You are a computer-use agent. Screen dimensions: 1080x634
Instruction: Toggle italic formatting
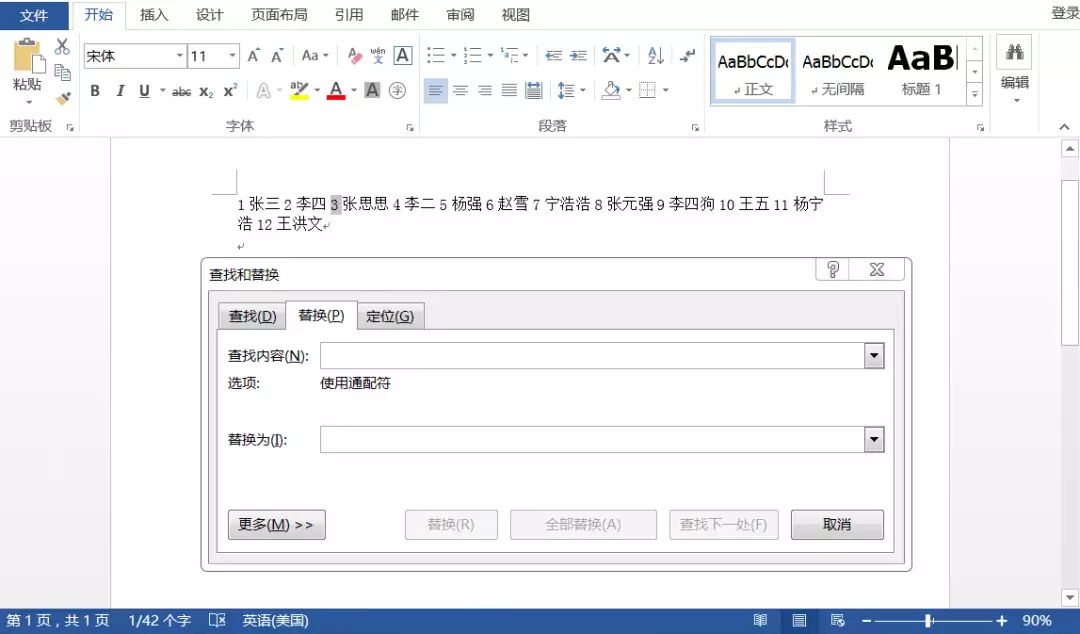(x=120, y=91)
